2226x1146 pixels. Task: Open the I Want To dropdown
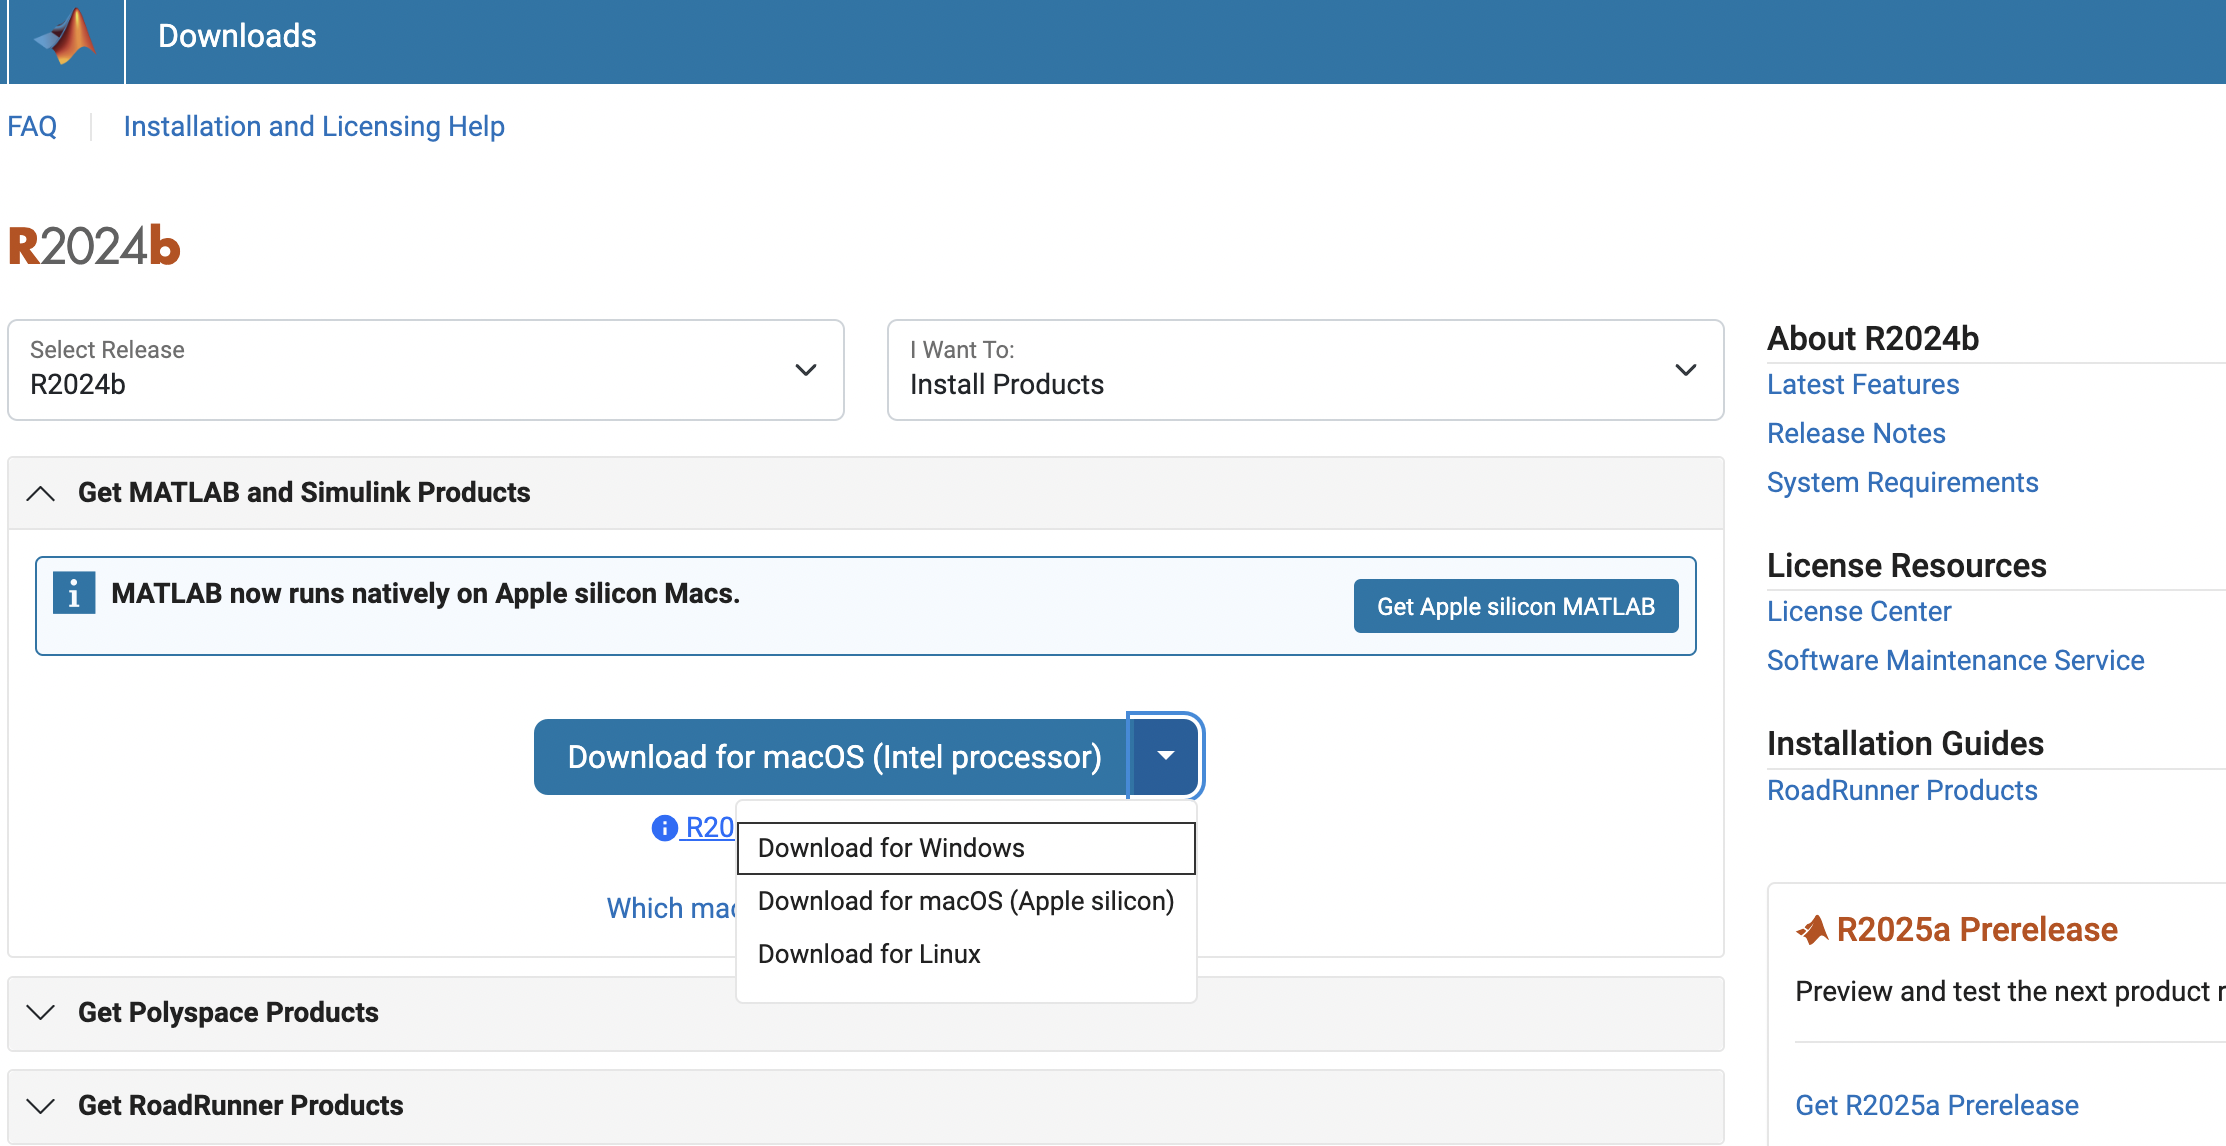pyautogui.click(x=1304, y=370)
